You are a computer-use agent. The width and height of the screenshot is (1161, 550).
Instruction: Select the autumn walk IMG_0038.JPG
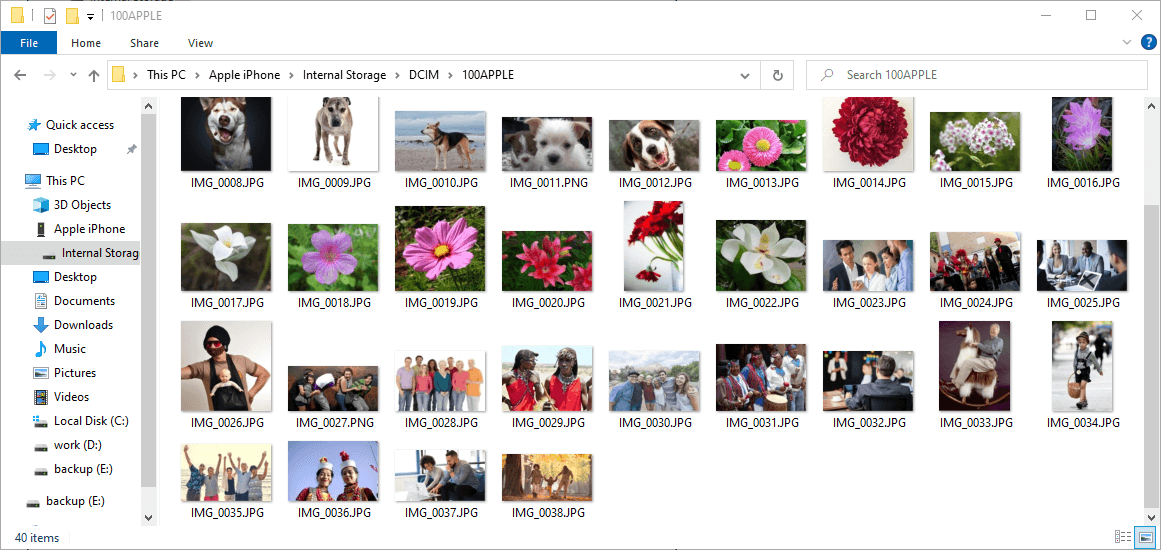click(546, 477)
